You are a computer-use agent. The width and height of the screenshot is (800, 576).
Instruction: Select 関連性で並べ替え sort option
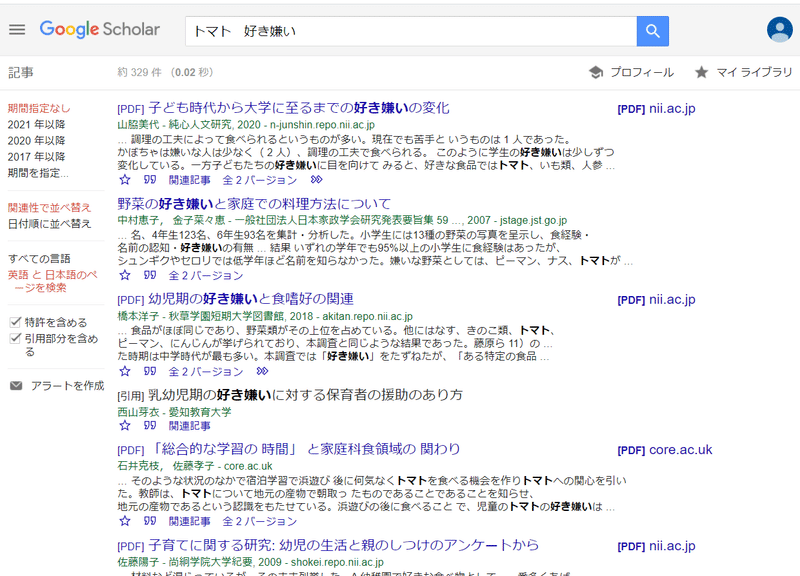click(x=49, y=208)
